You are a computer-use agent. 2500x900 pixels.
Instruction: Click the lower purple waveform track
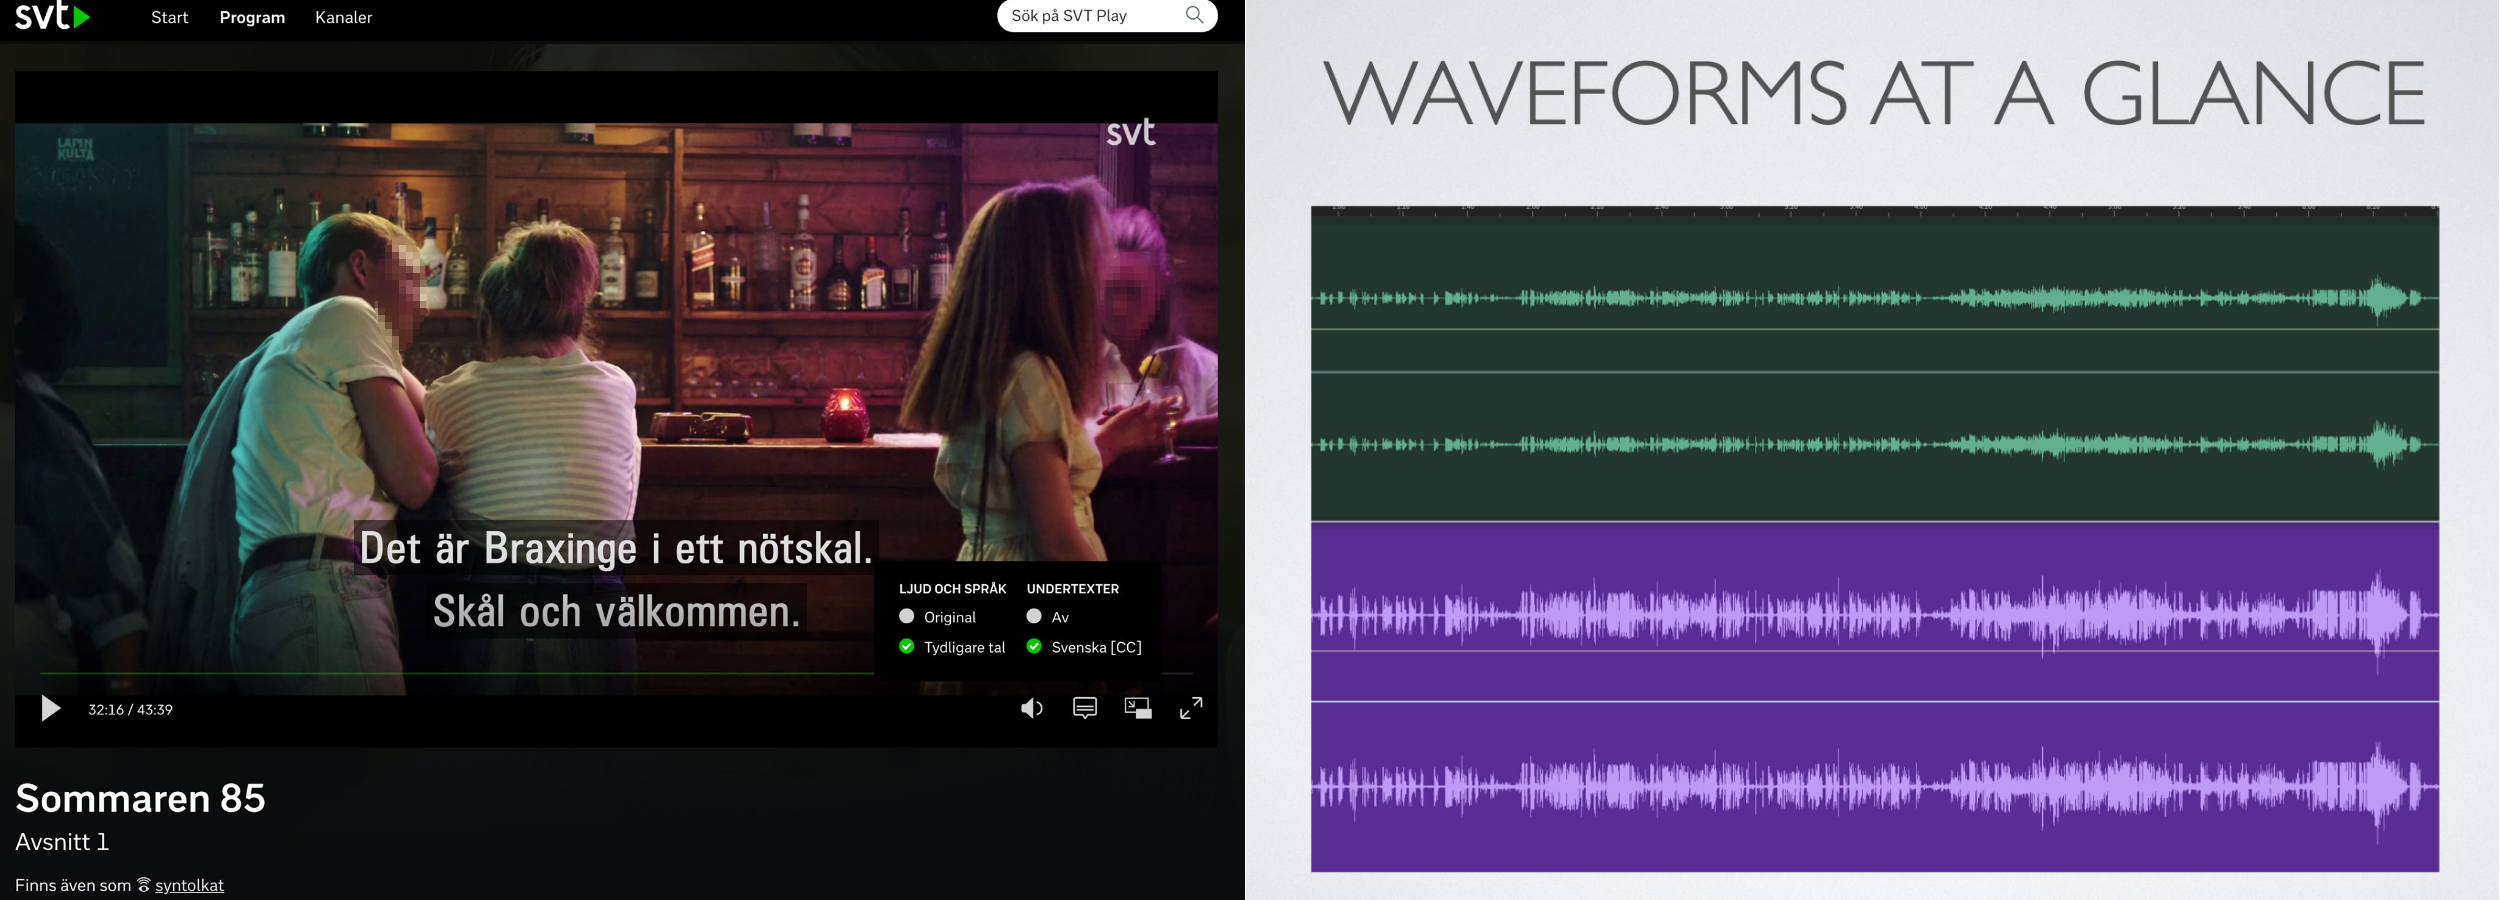[x=1875, y=787]
